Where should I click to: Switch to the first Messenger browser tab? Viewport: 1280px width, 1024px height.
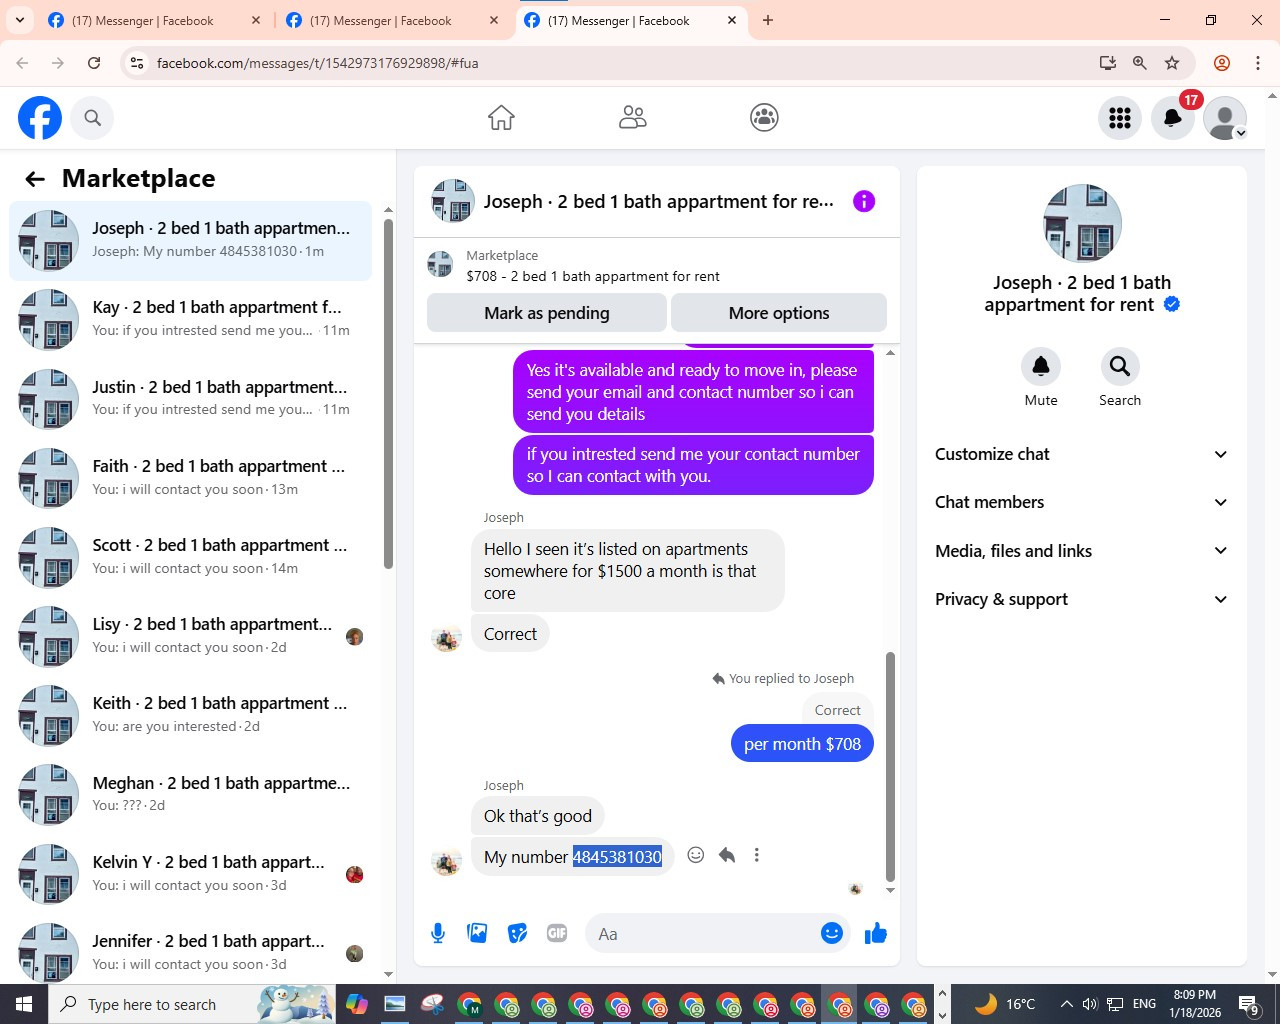click(155, 21)
